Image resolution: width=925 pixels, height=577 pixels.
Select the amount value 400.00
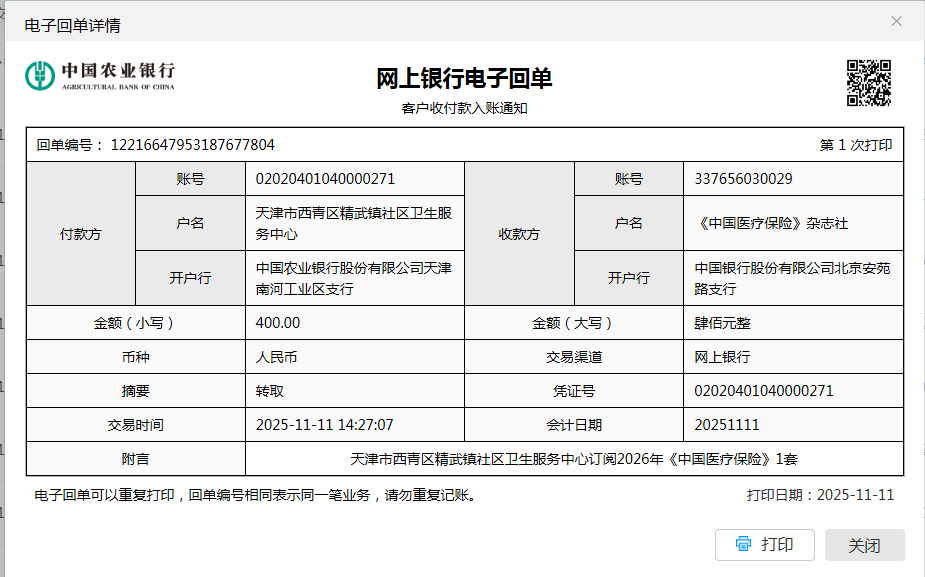click(278, 323)
